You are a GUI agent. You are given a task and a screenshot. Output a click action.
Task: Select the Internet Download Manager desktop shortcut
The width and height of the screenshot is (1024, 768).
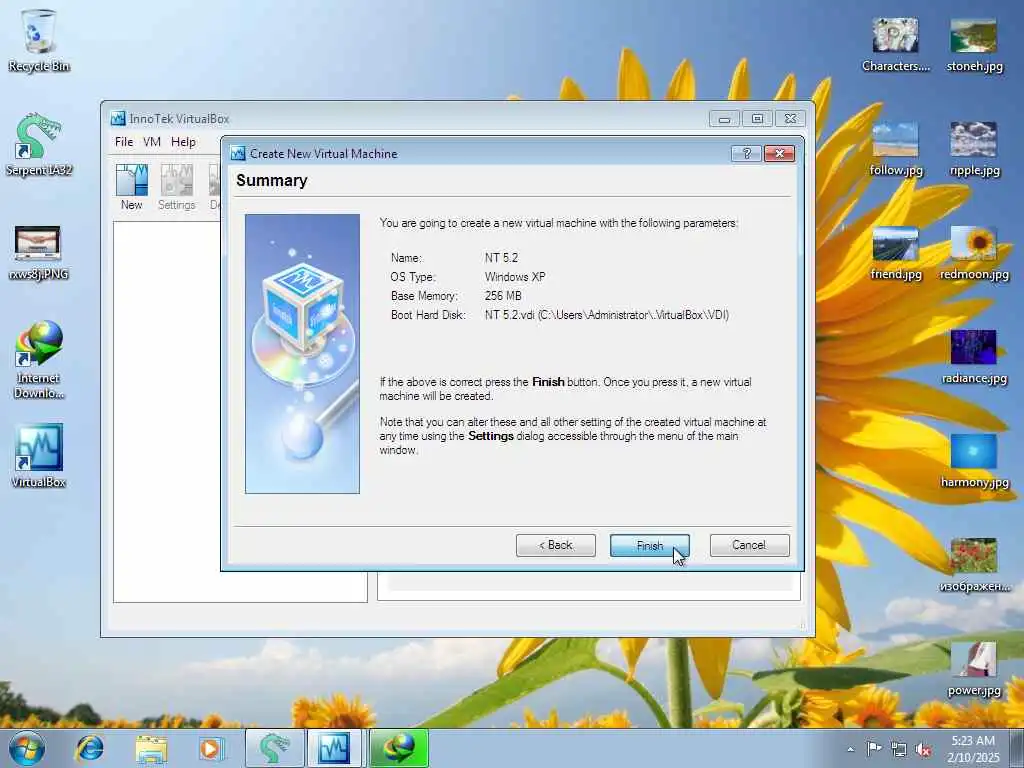pyautogui.click(x=39, y=359)
